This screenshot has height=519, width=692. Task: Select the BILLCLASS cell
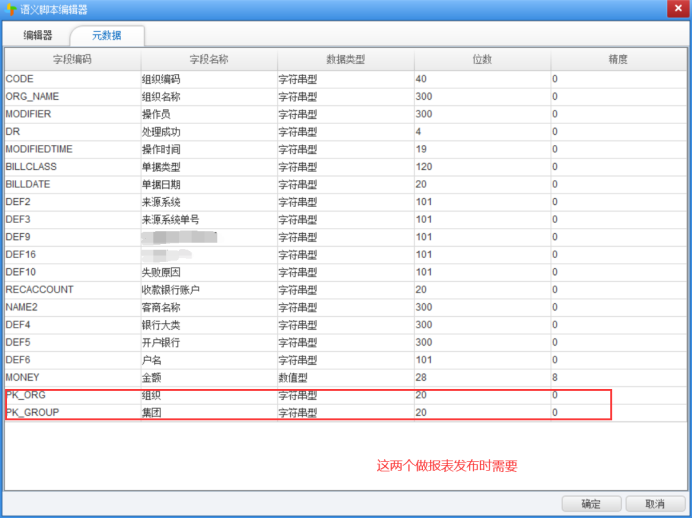click(73, 167)
